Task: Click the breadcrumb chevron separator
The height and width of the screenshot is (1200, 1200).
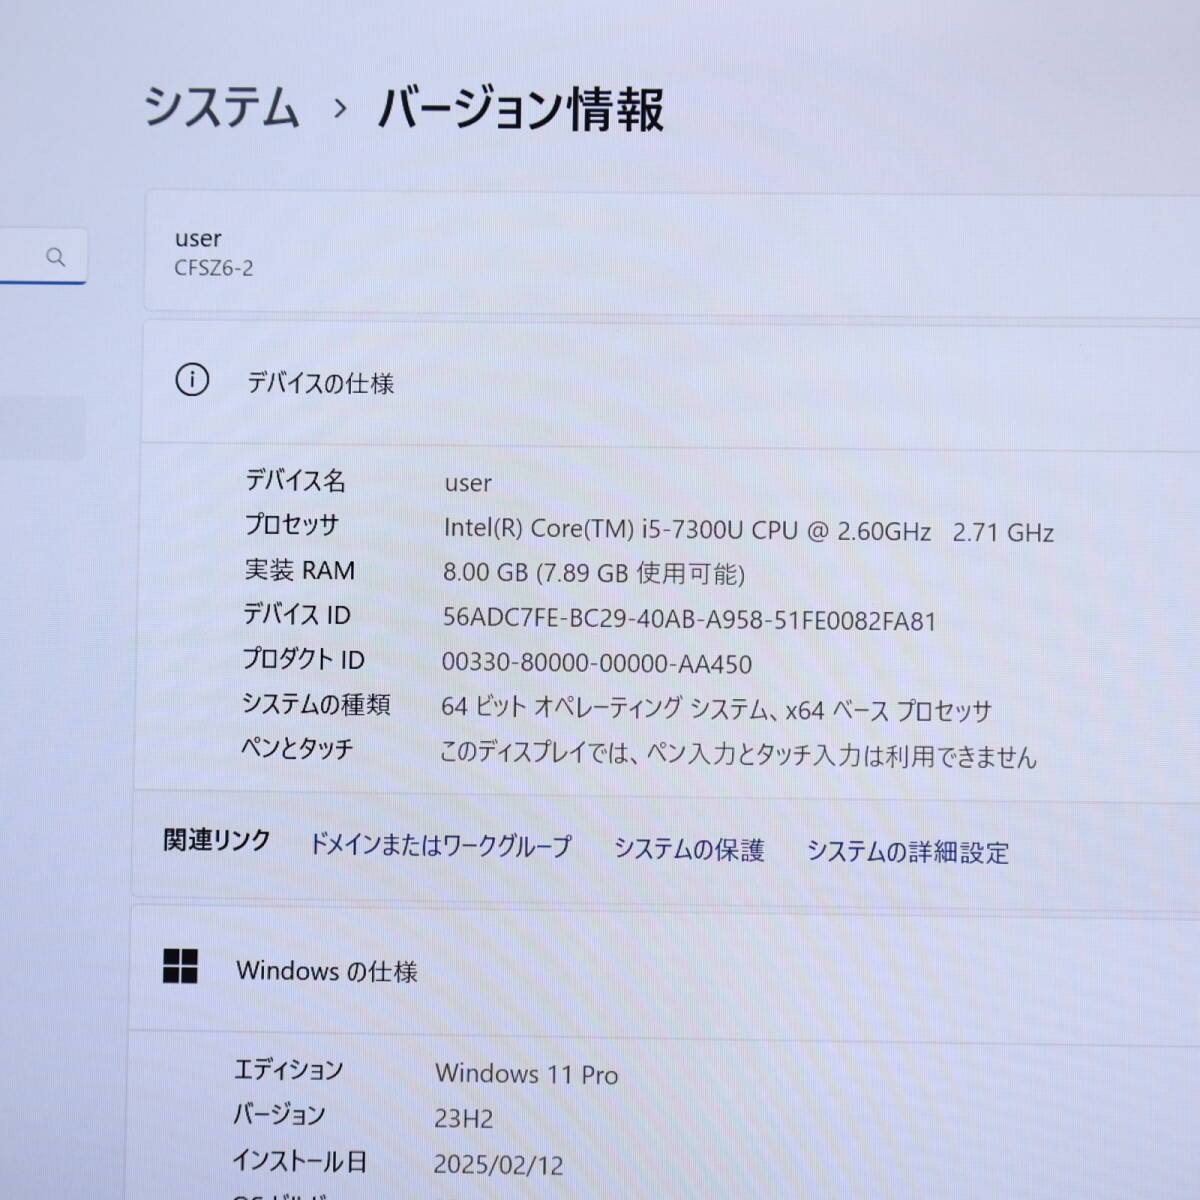Action: tap(340, 108)
